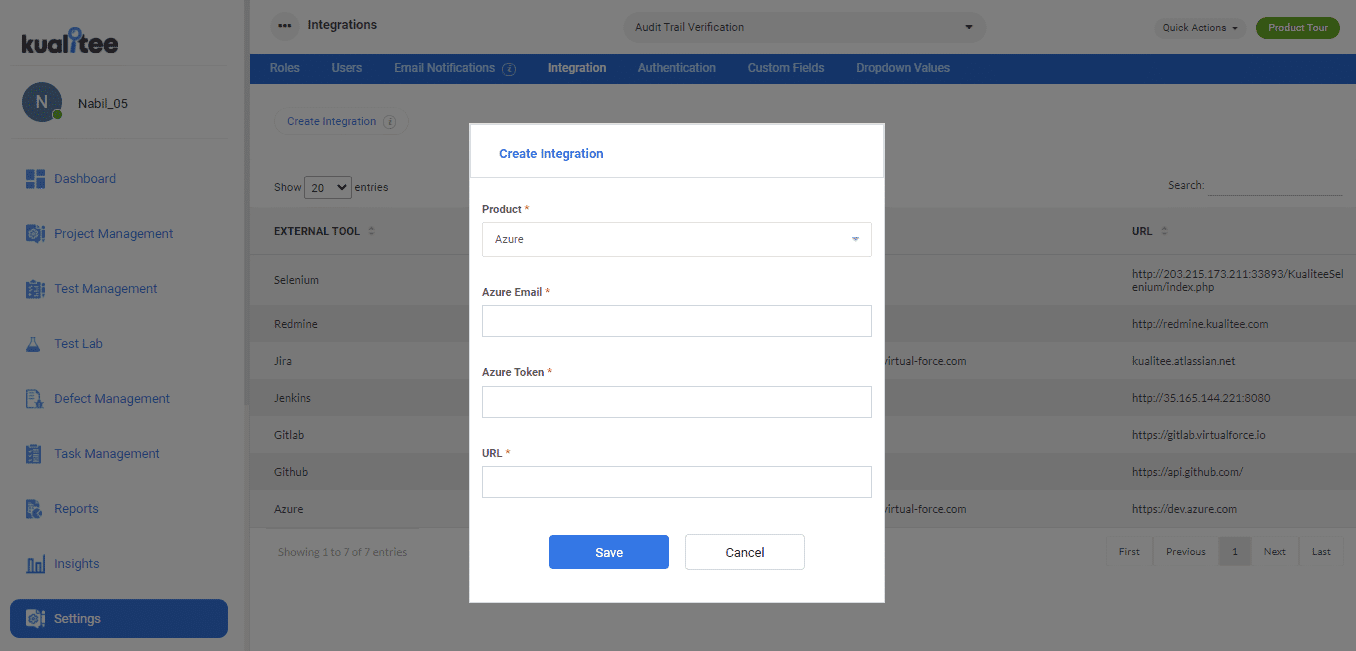Viewport: 1356px width, 651px height.
Task: Focus the Azure Email input field
Action: pos(677,321)
